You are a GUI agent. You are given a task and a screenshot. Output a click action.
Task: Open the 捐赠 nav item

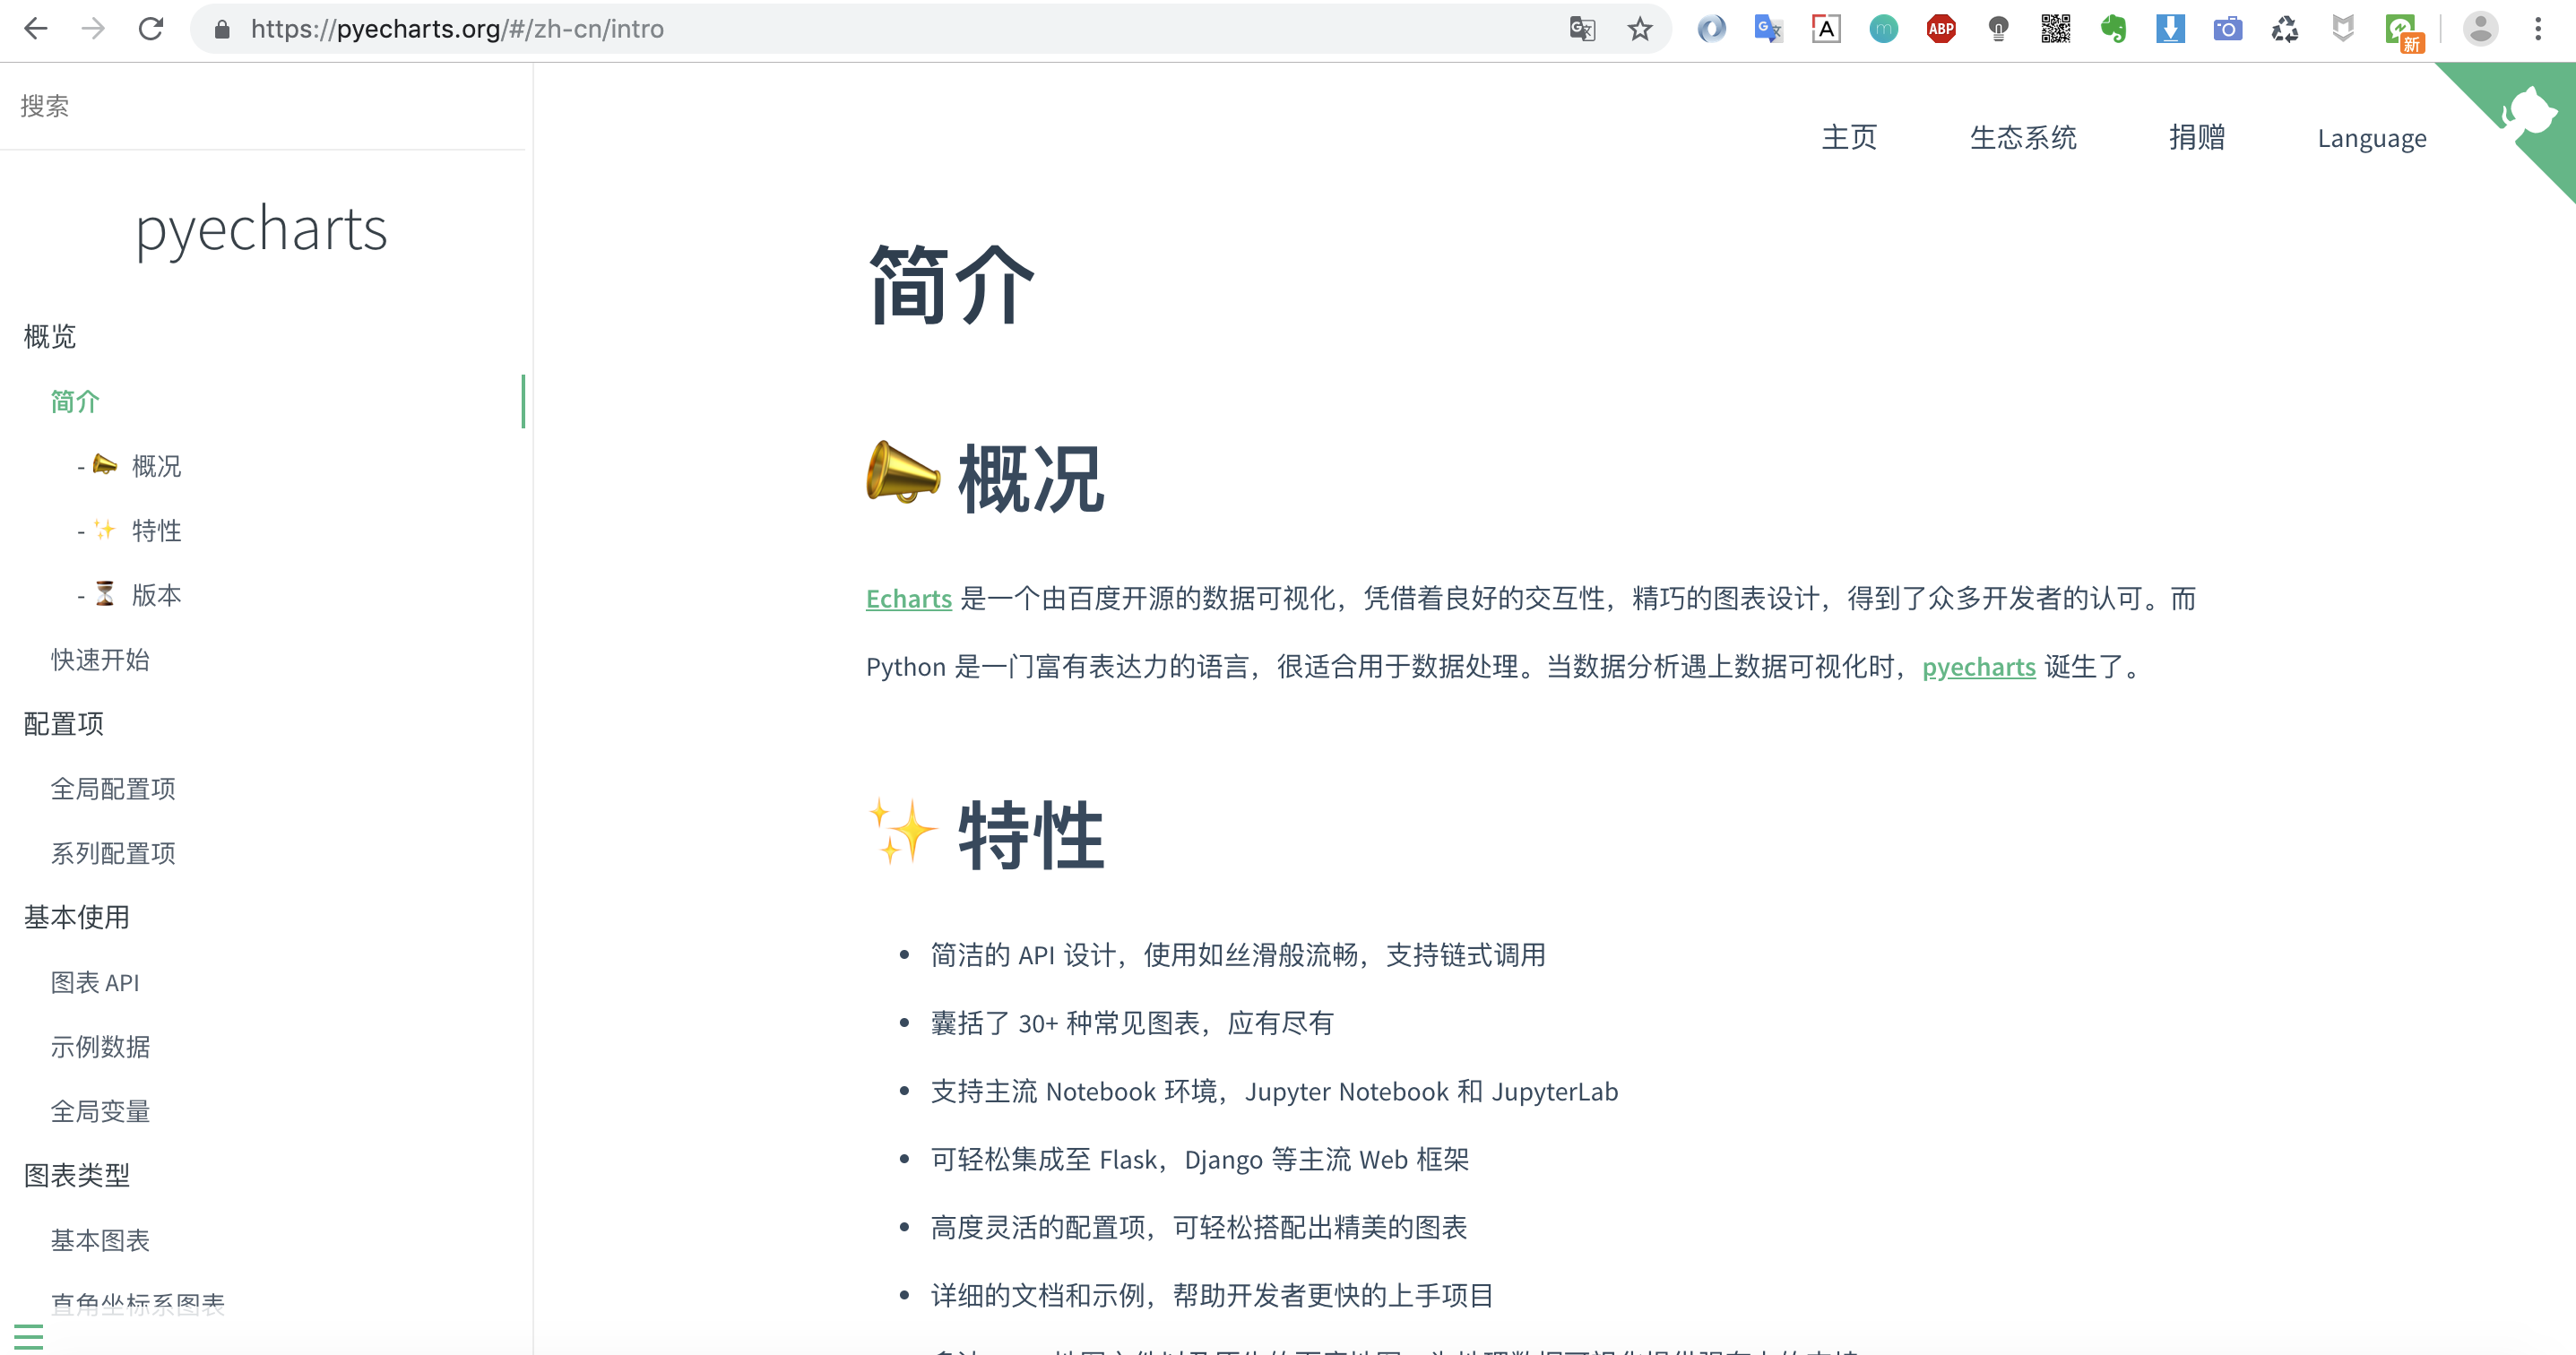pyautogui.click(x=2196, y=137)
